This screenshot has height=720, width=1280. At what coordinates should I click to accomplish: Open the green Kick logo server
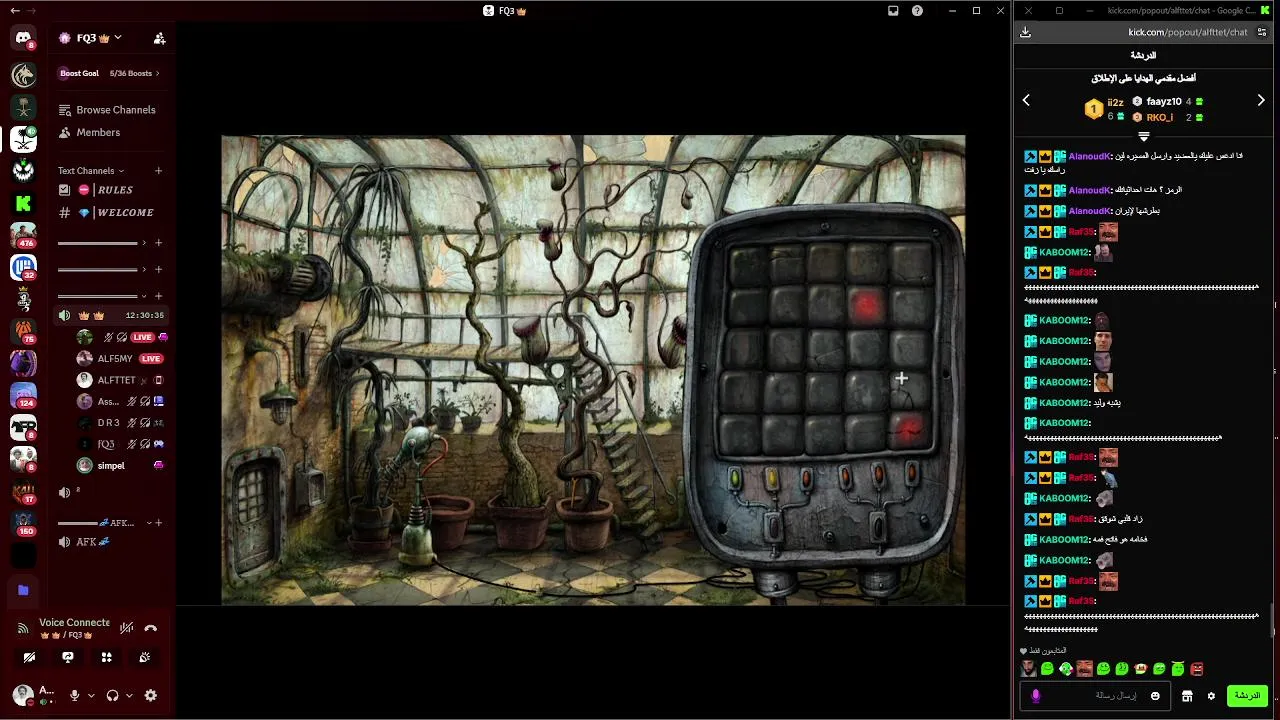pos(23,203)
